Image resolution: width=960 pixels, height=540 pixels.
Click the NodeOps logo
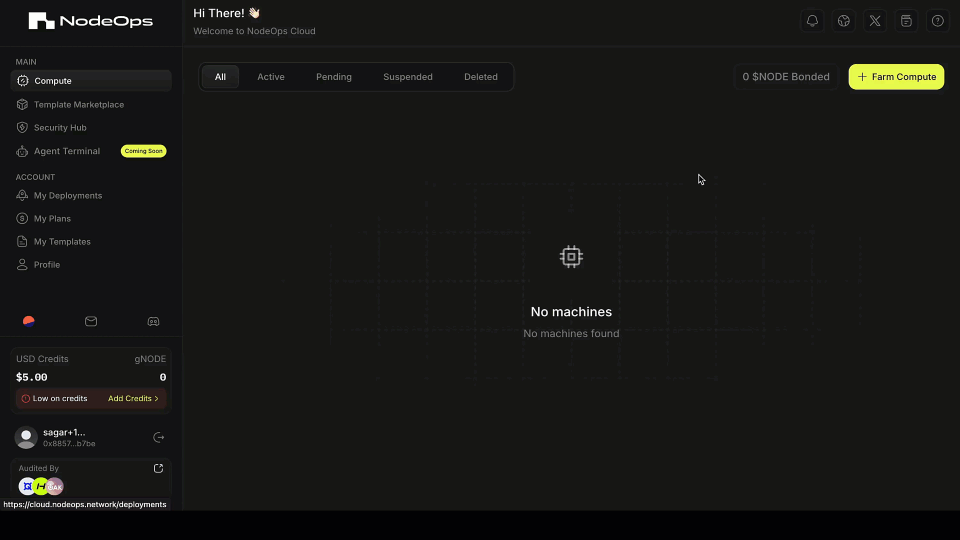[91, 21]
